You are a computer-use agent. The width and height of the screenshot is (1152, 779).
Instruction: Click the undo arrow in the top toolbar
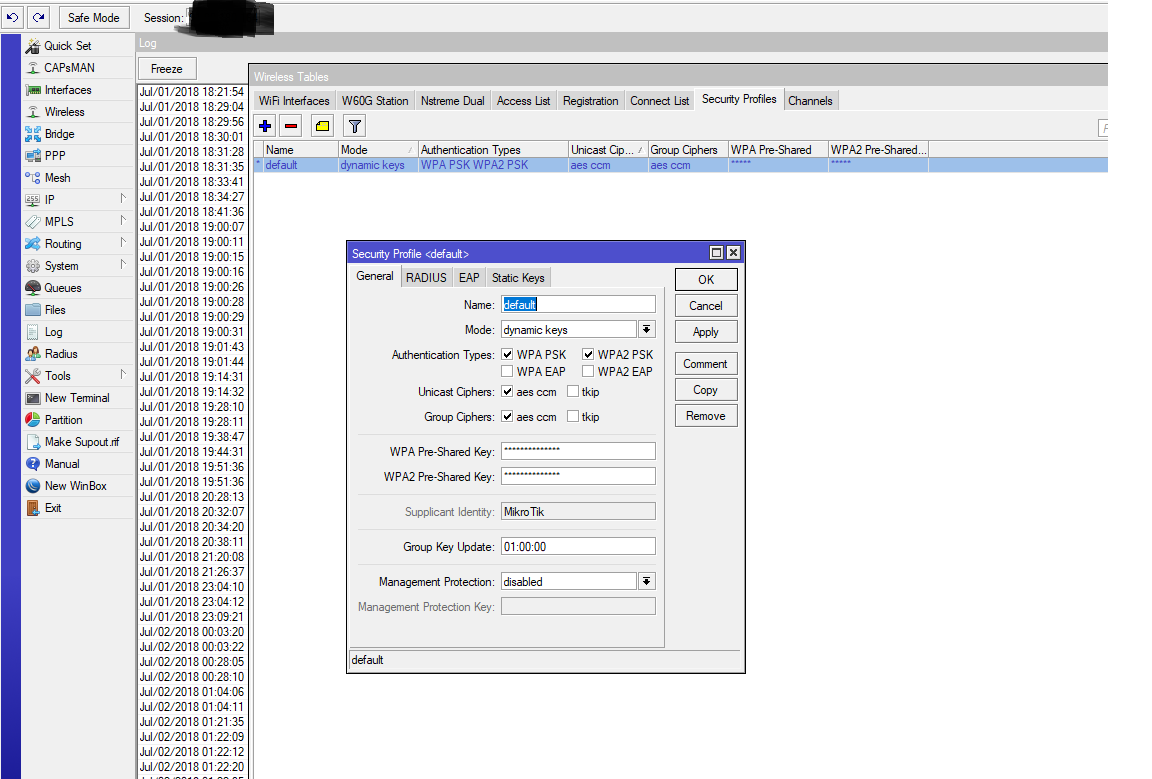coord(12,16)
